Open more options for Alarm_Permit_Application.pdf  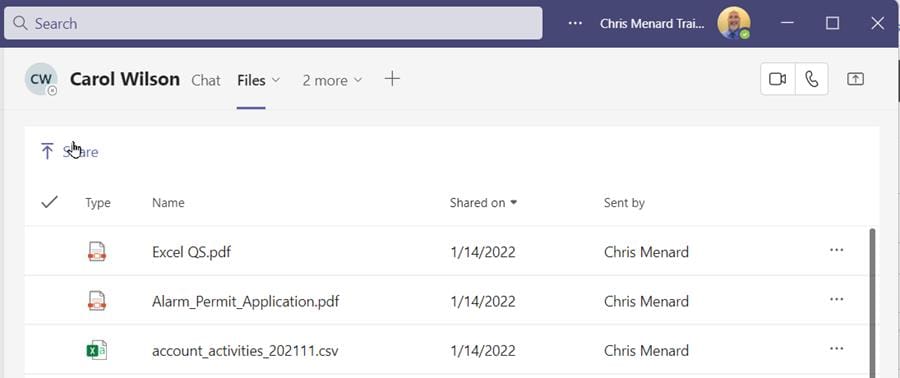pyautogui.click(x=836, y=299)
